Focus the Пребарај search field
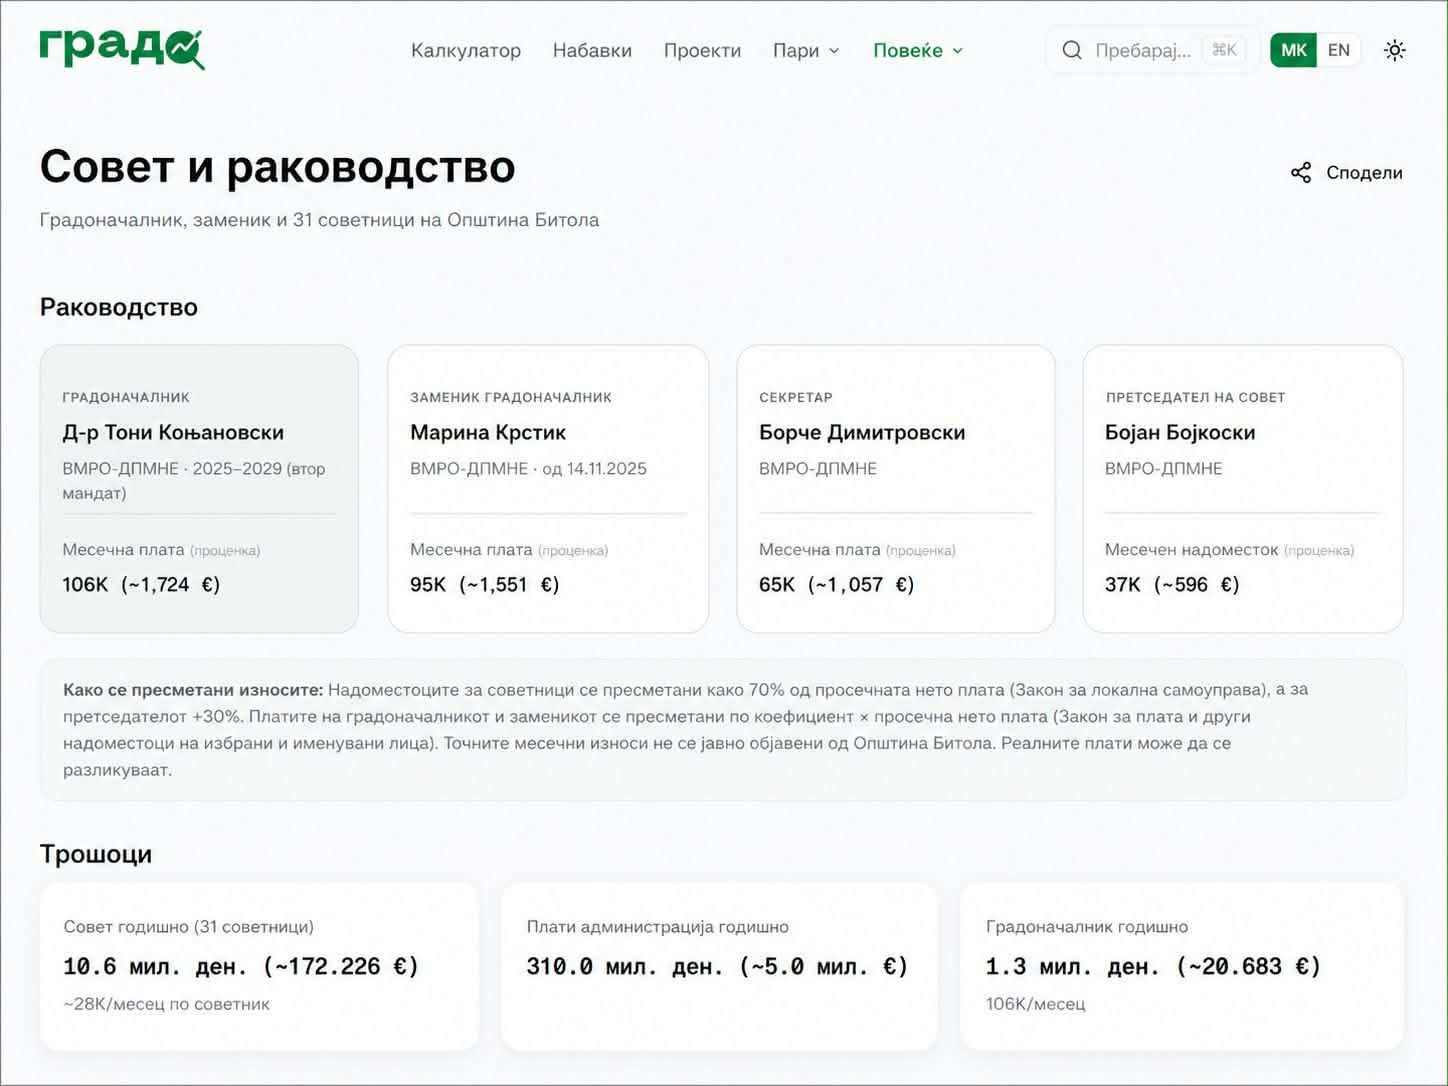 [1142, 50]
